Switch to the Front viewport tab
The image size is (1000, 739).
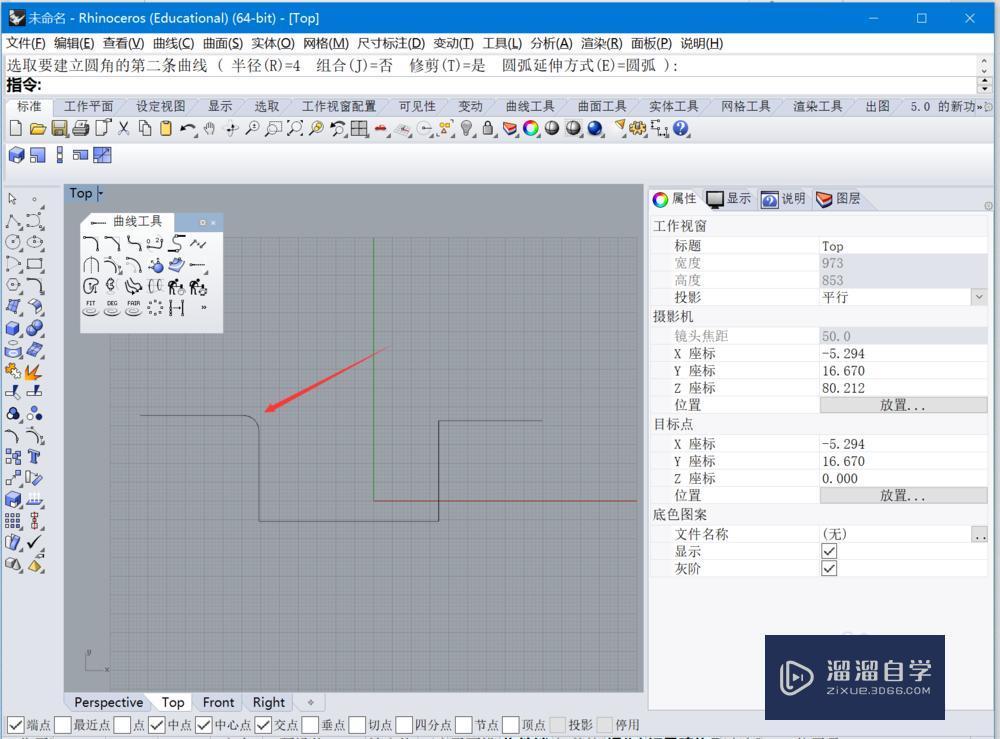[x=218, y=702]
